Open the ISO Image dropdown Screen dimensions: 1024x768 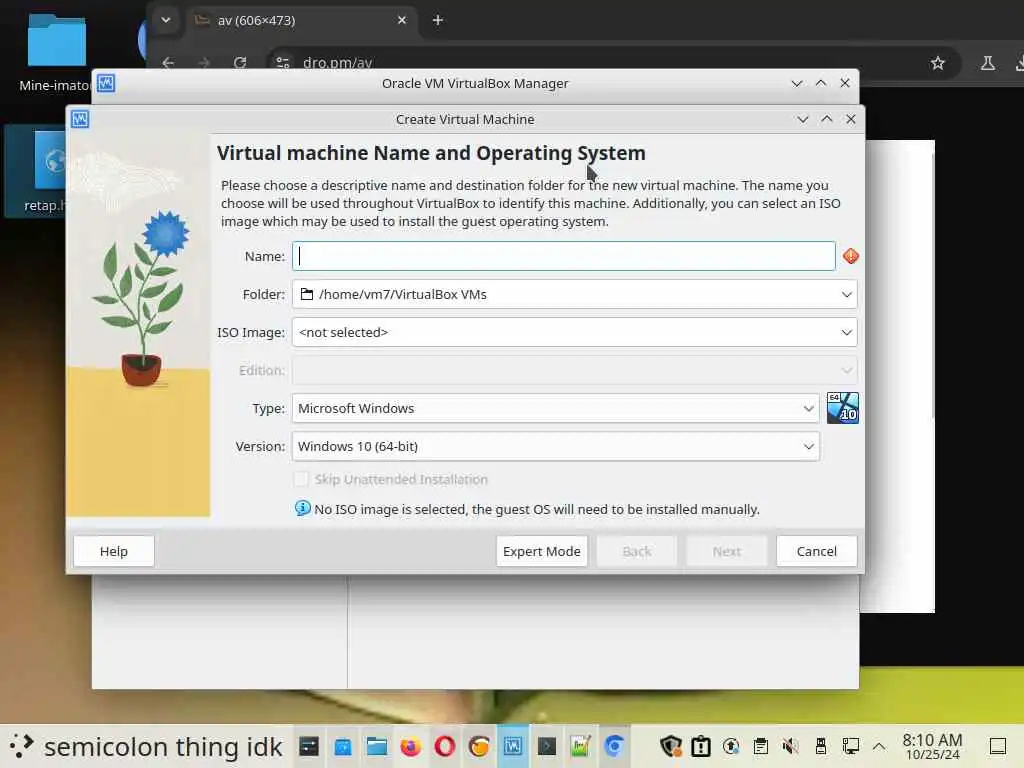[x=574, y=332]
